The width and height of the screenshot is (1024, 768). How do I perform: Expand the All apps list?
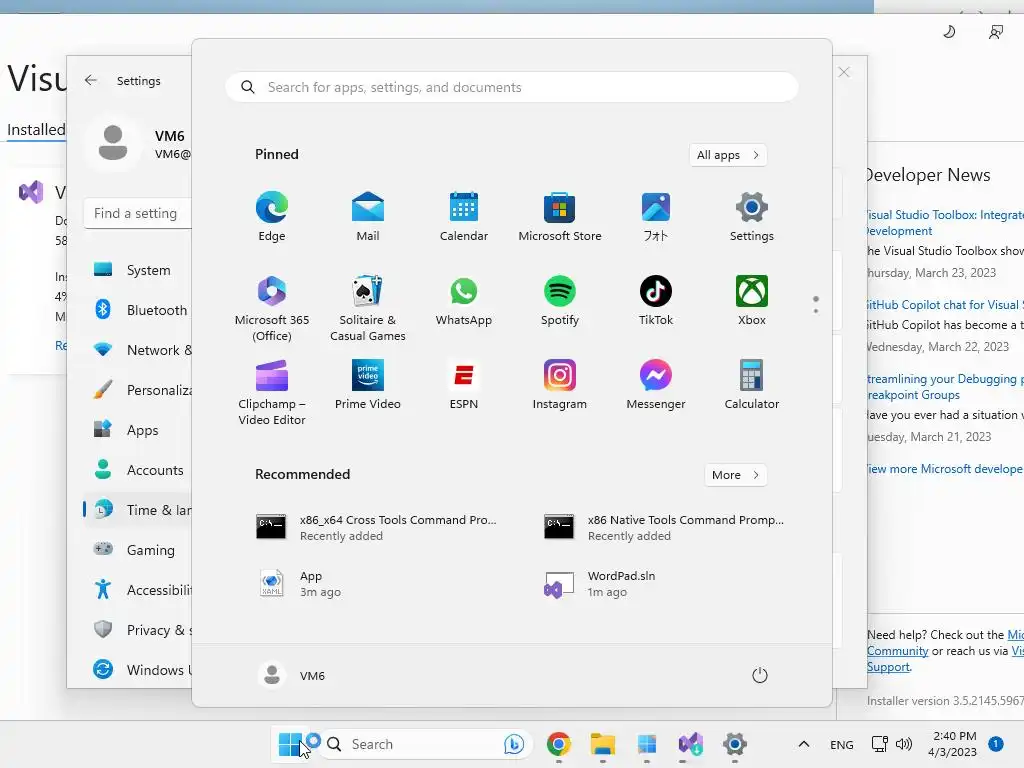(x=728, y=155)
